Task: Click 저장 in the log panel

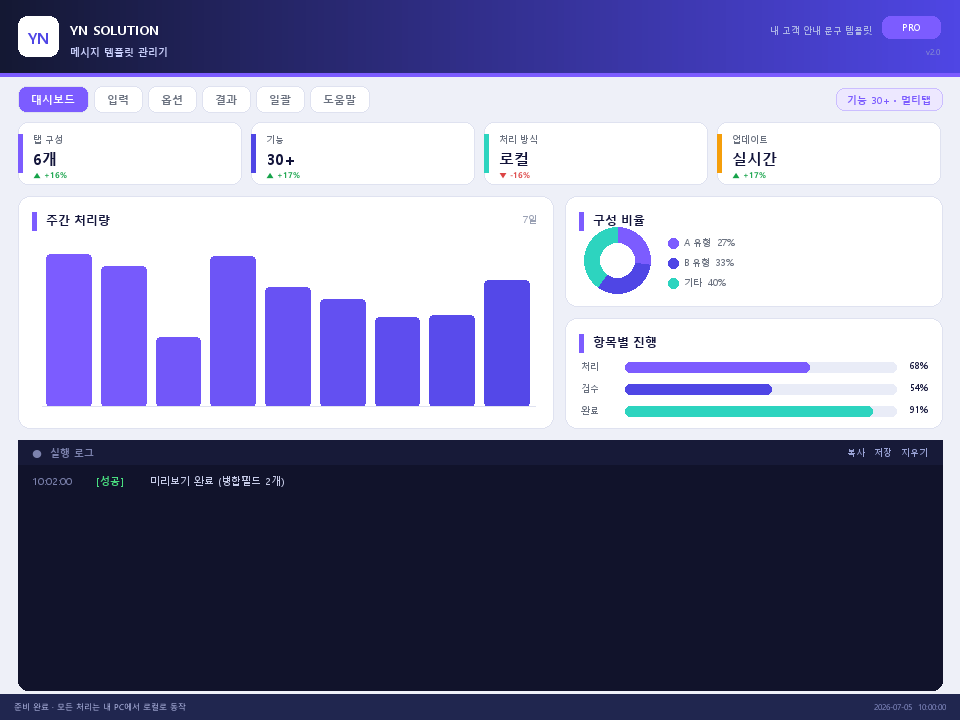Action: 883,452
